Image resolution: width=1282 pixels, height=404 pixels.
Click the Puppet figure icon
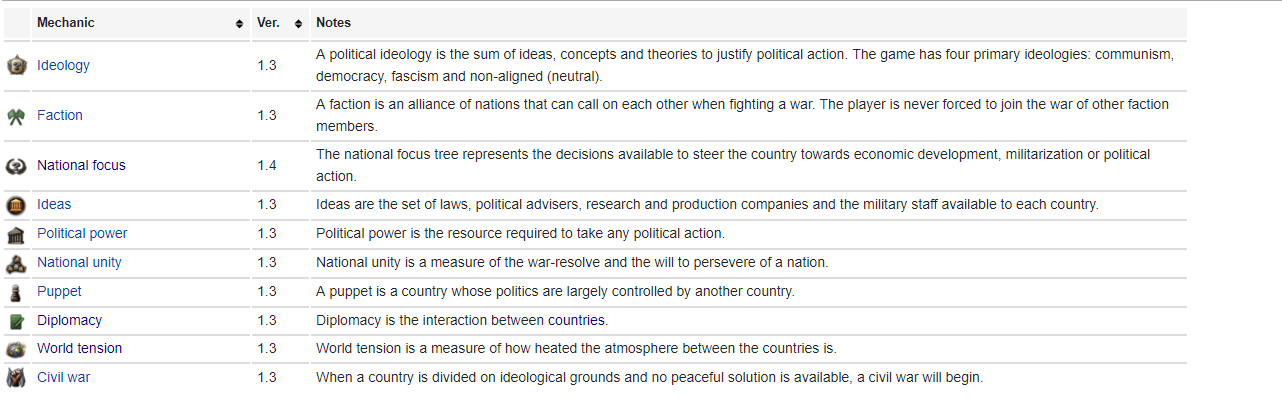point(16,292)
